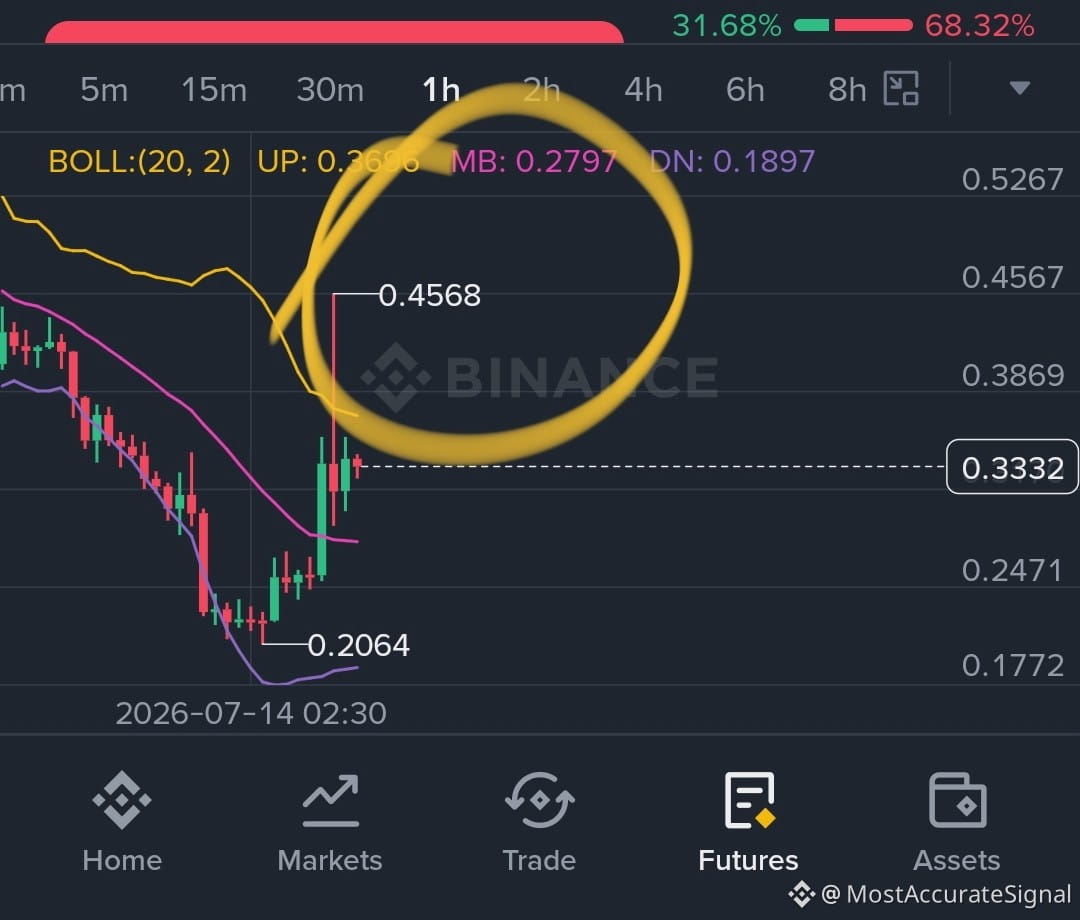Tap the date label 2026-07-14 02:30
This screenshot has height=920, width=1080.
click(x=251, y=713)
